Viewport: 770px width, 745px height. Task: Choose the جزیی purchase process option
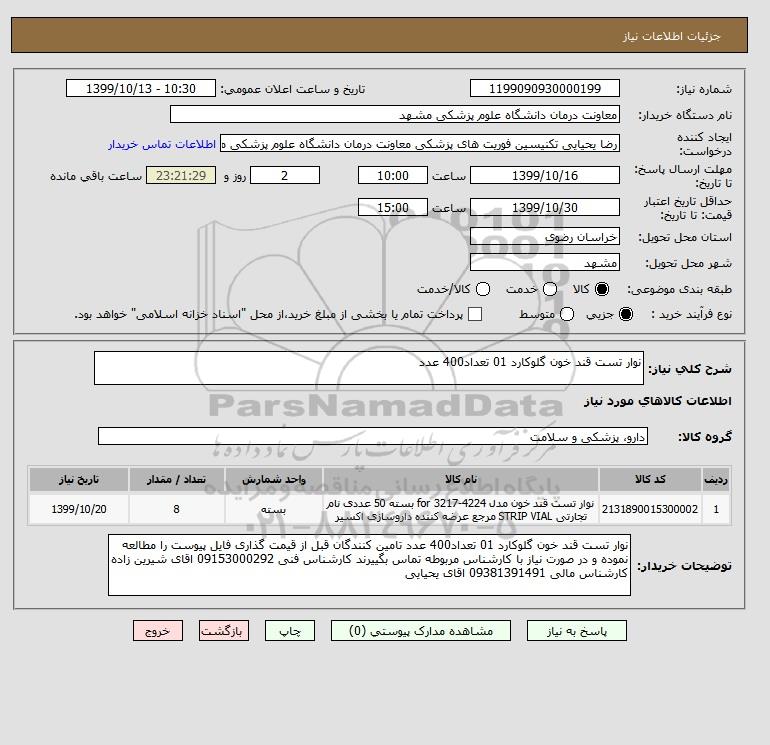[x=626, y=314]
